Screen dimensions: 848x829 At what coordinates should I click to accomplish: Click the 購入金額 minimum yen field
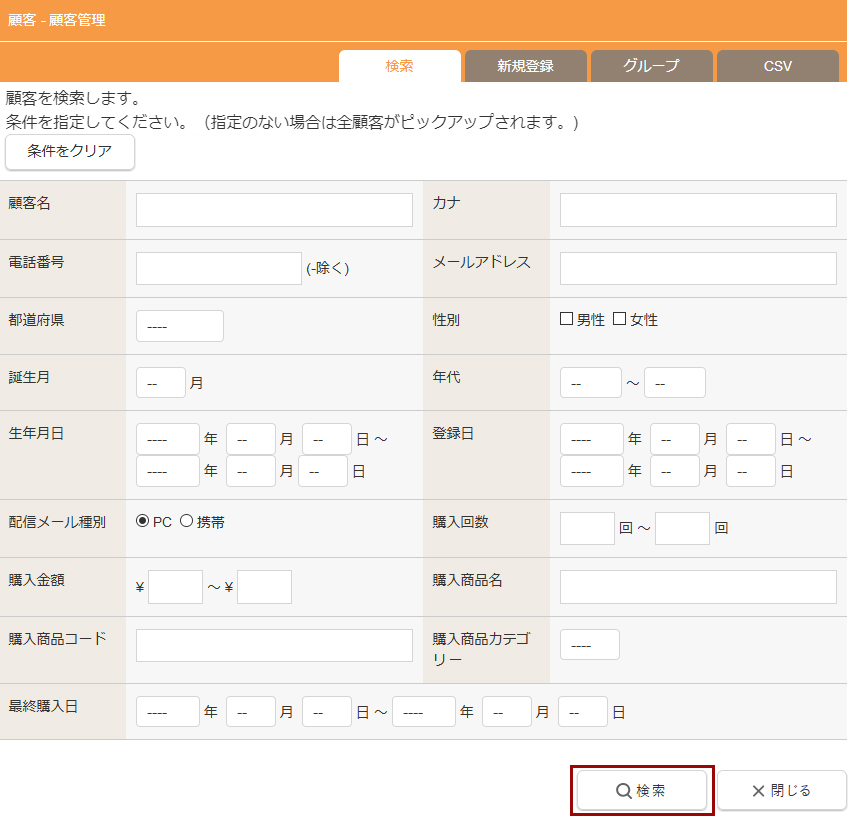175,587
